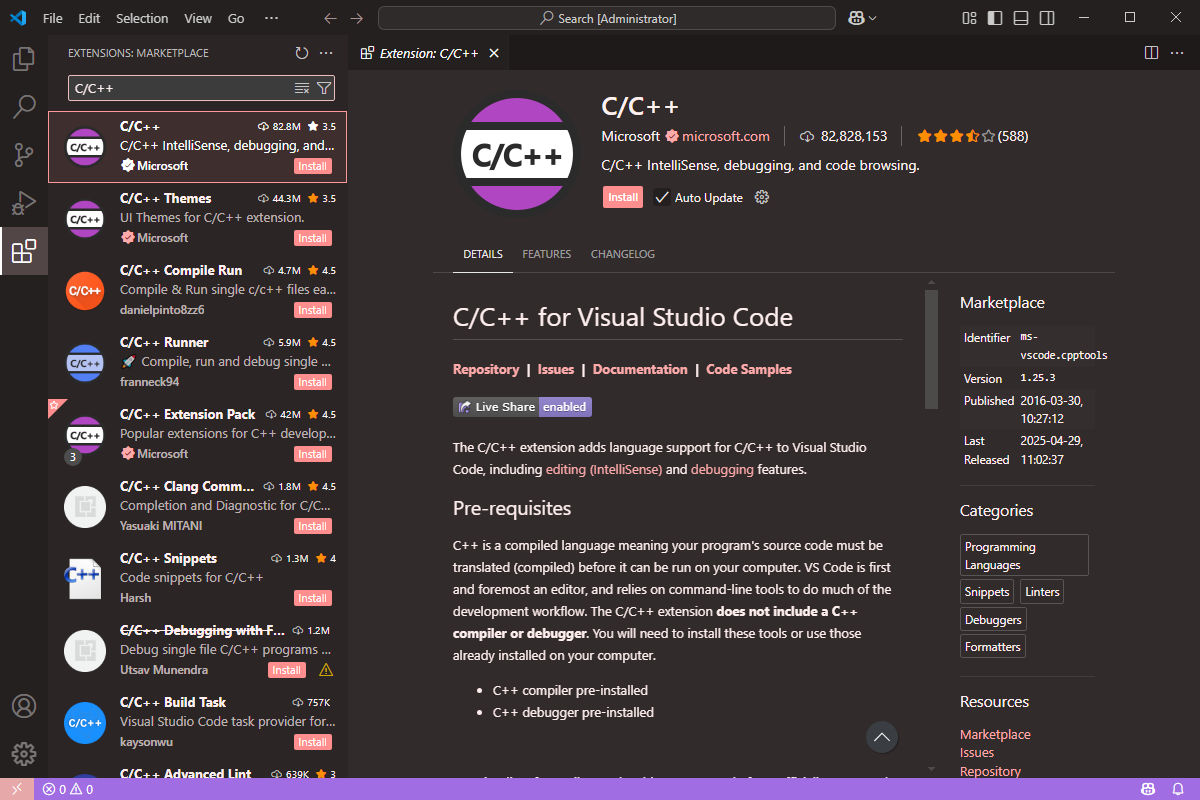This screenshot has height=800, width=1200.
Task: Open the Copilot chat icon in title bar
Action: 856,18
